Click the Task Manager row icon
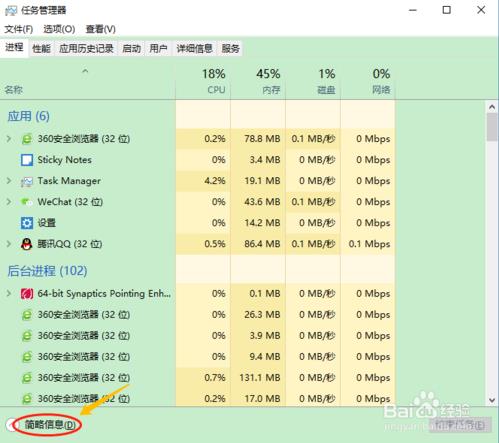The width and height of the screenshot is (499, 443). tap(27, 181)
